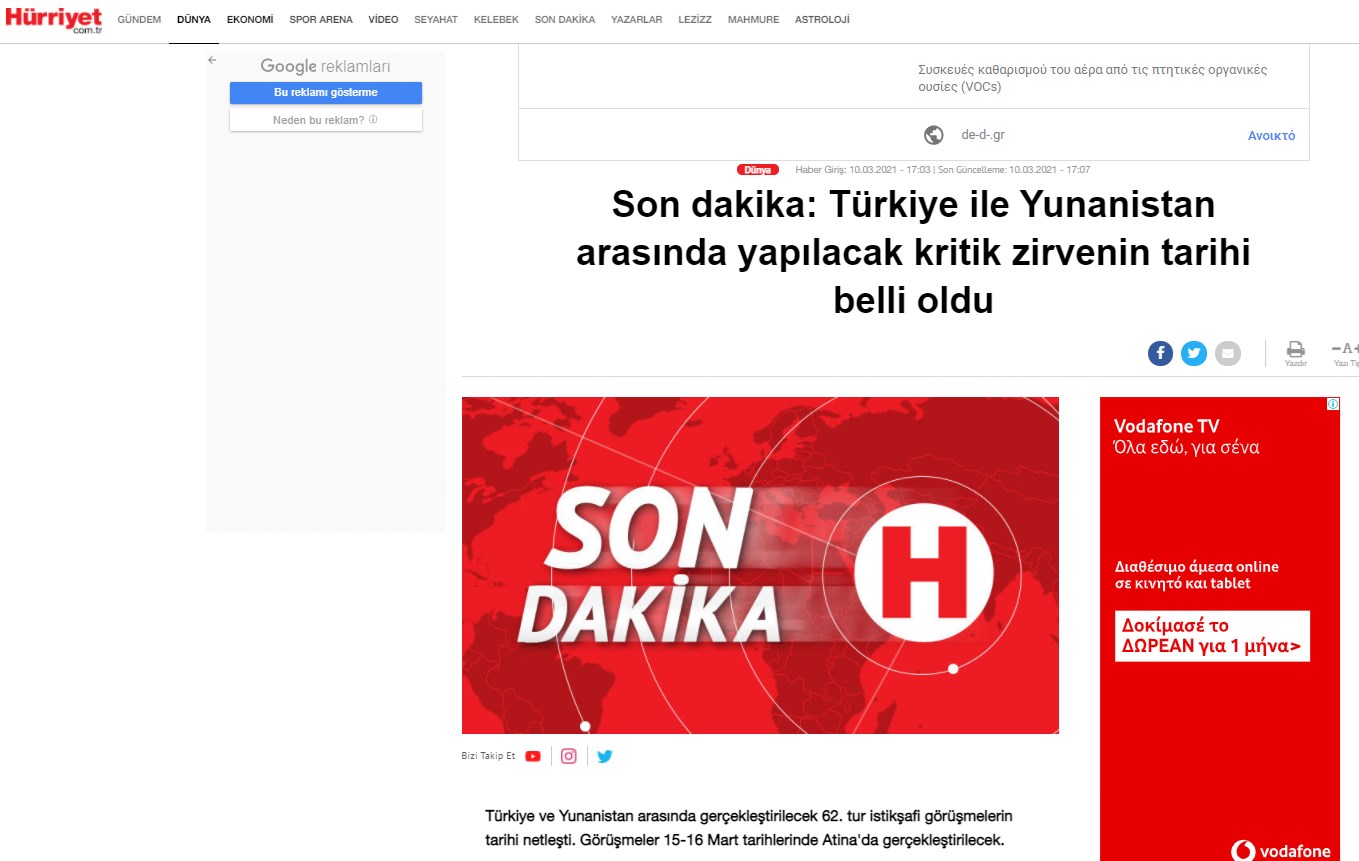The image size is (1359, 861).
Task: Print article using Yazdır icon
Action: [x=1295, y=354]
